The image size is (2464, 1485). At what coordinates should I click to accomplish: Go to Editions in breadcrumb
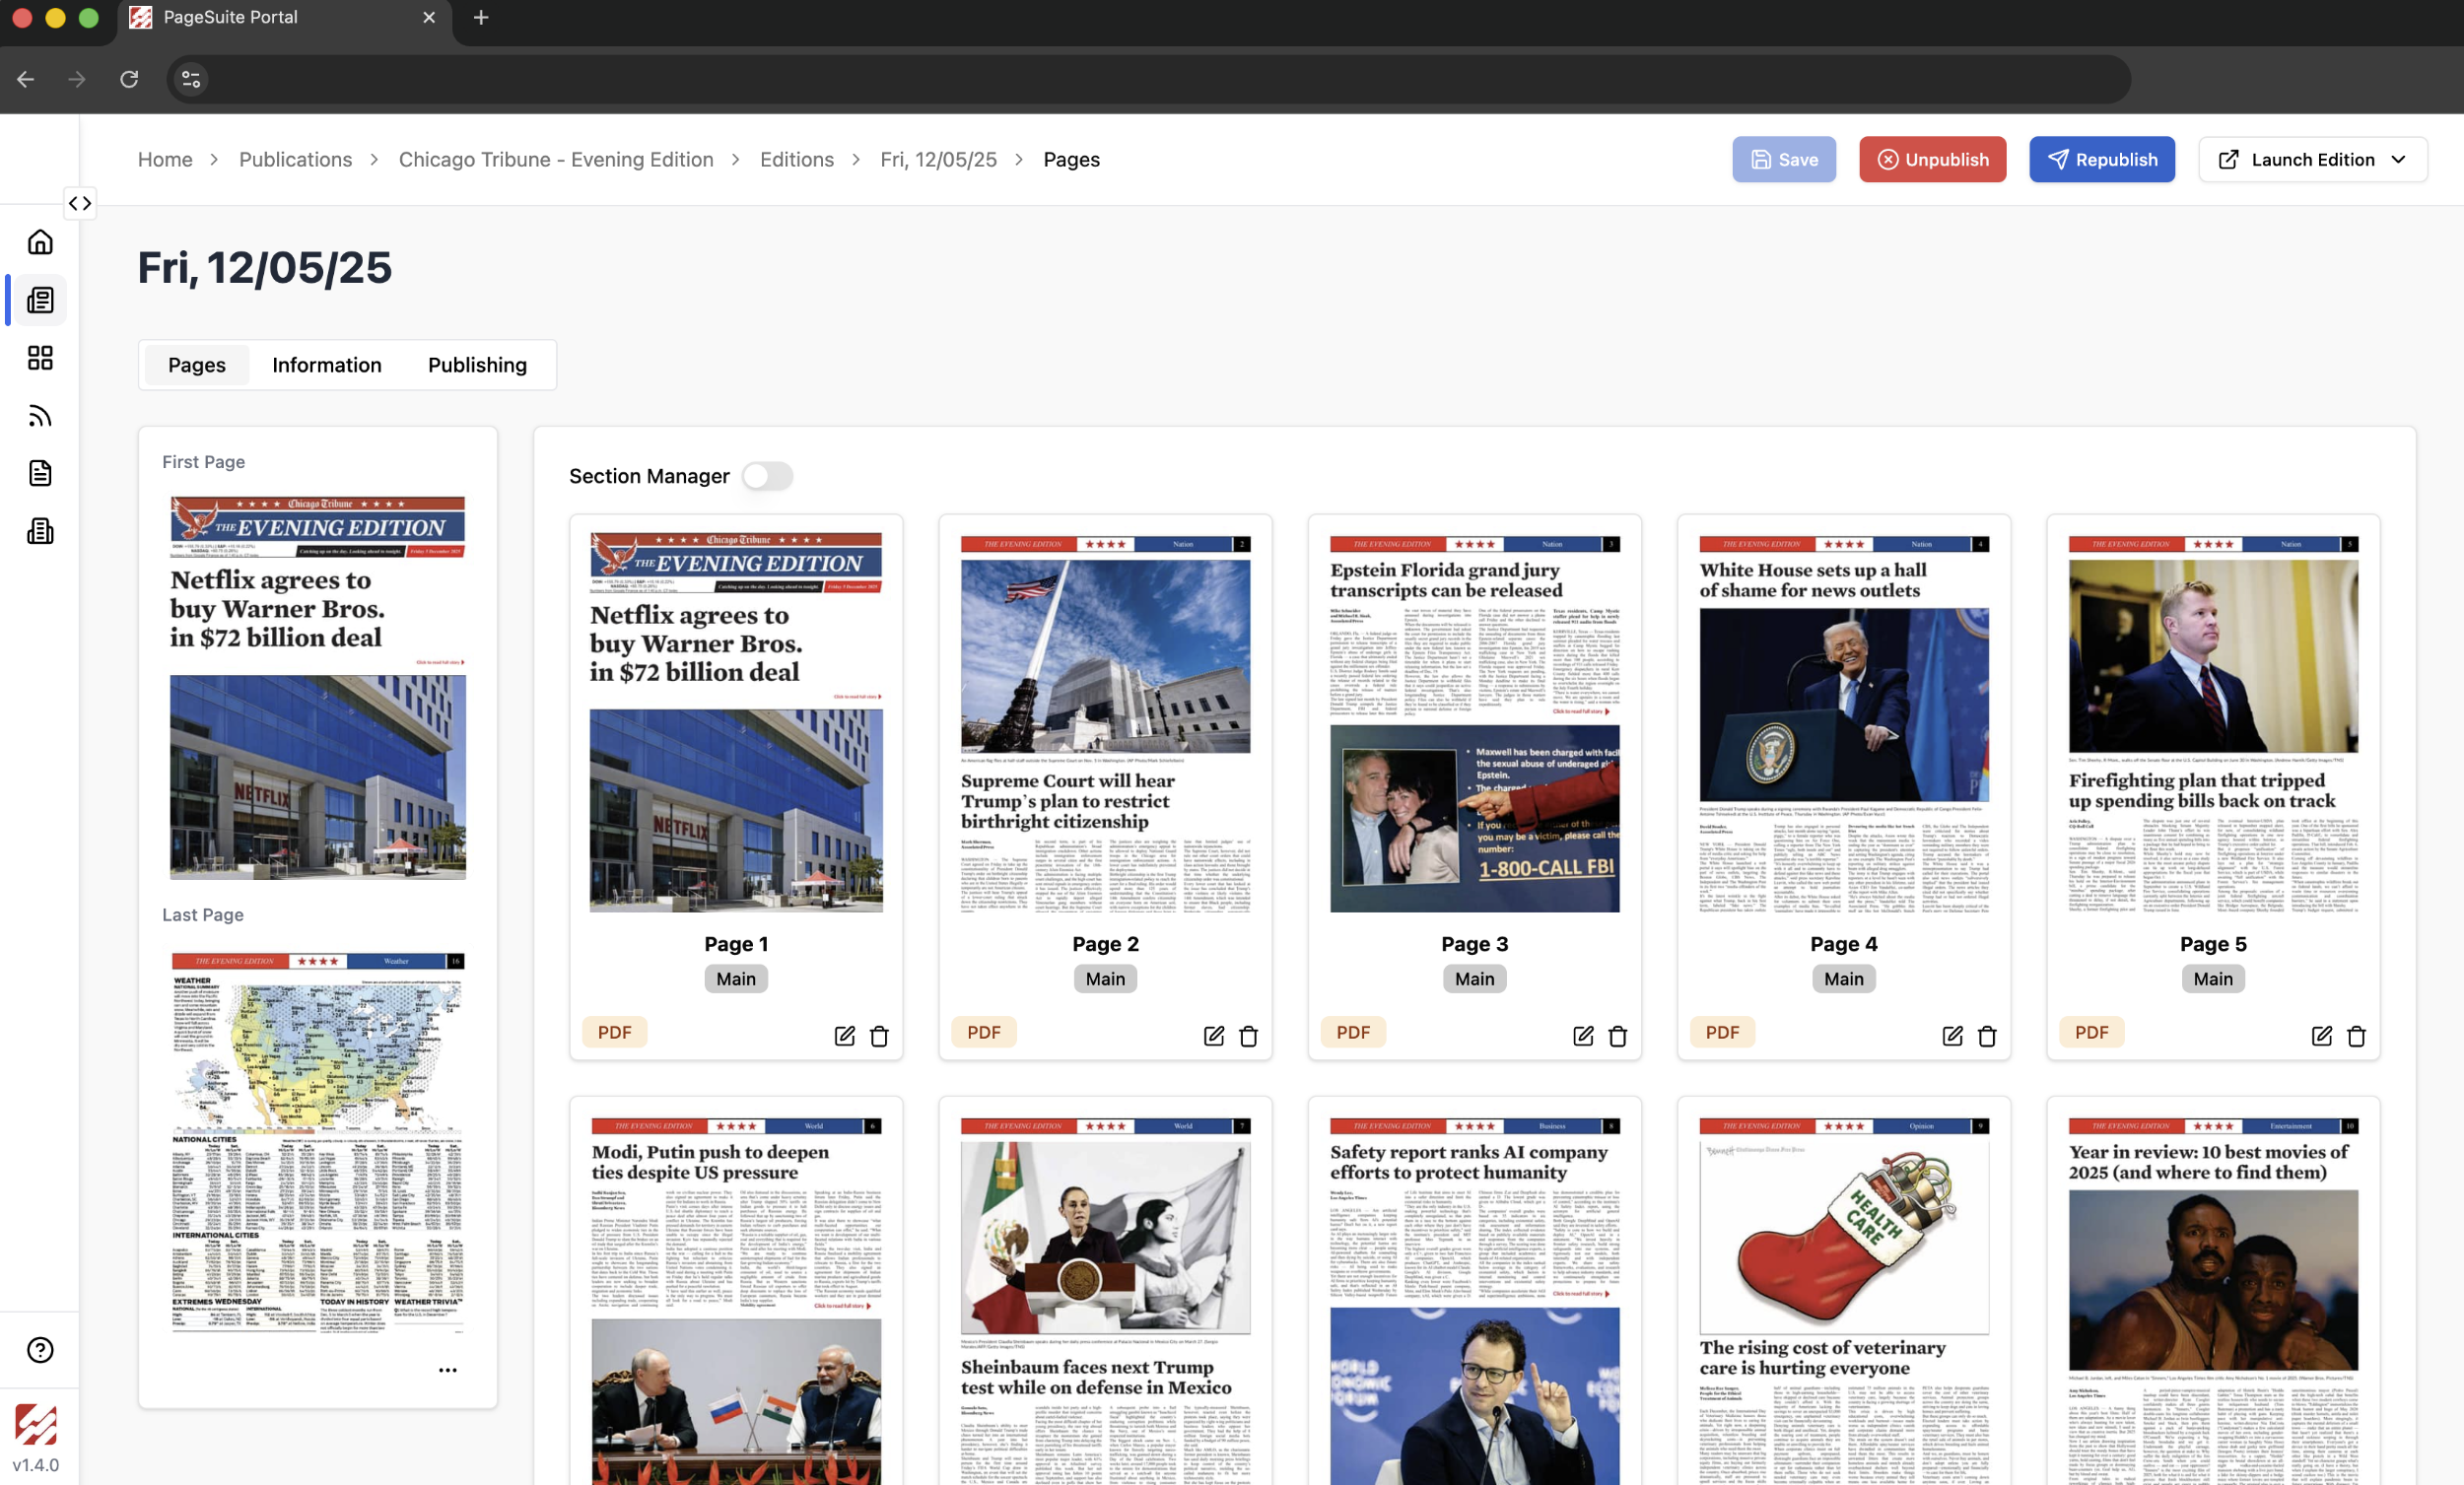point(796,160)
